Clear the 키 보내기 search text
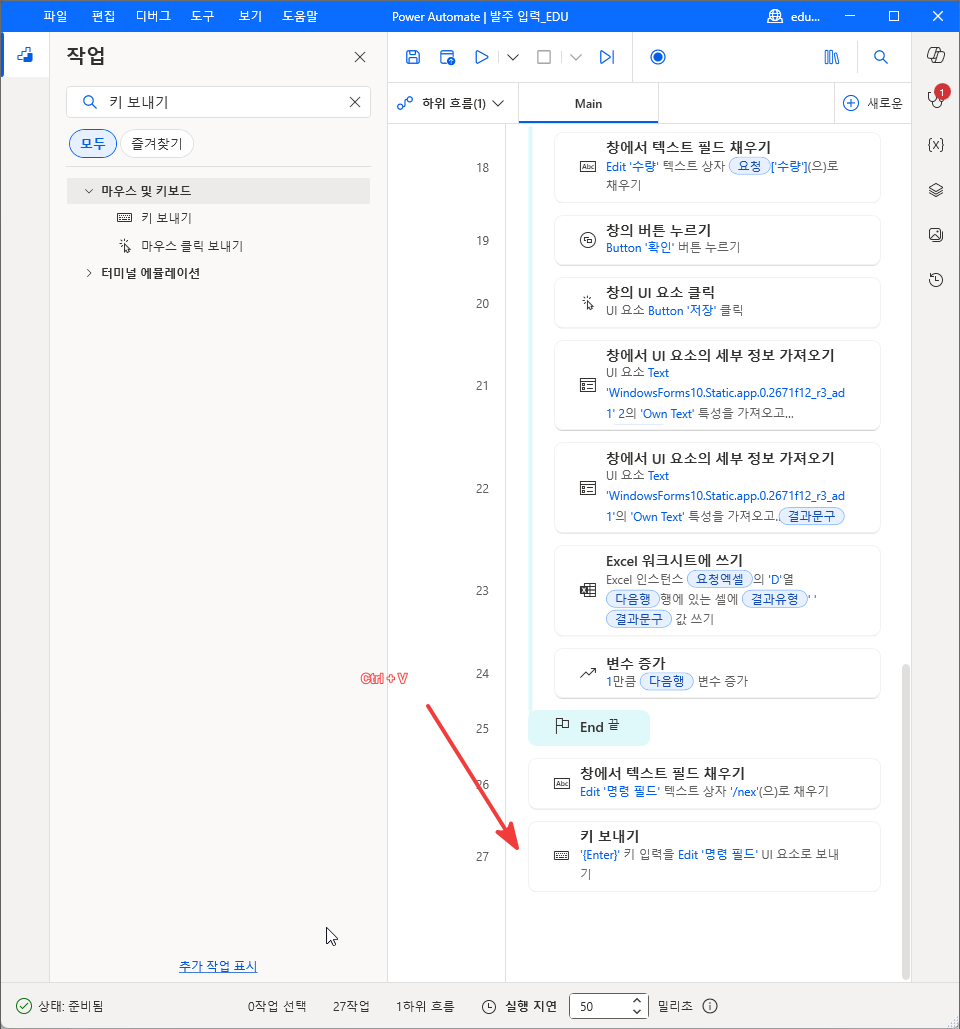This screenshot has height=1029, width=960. click(354, 102)
